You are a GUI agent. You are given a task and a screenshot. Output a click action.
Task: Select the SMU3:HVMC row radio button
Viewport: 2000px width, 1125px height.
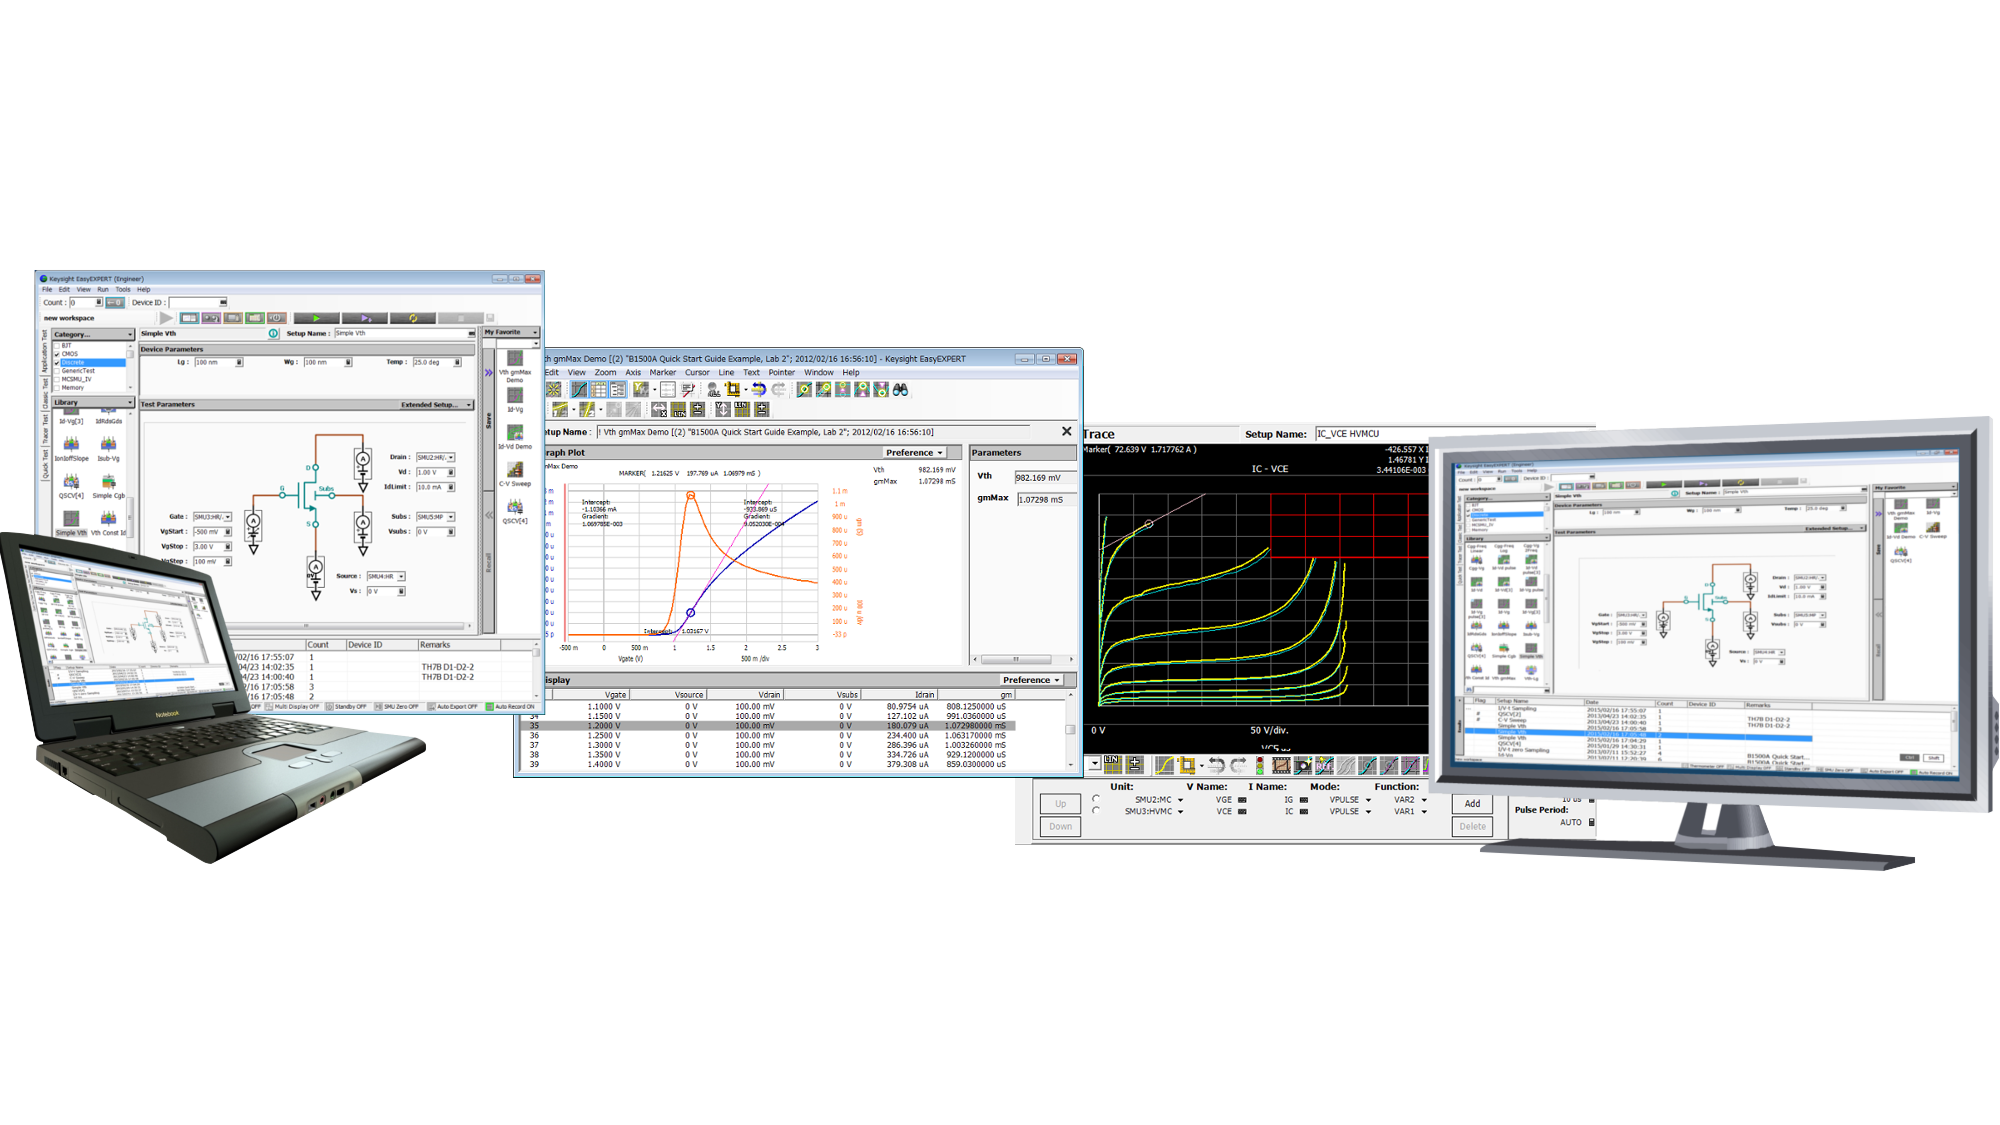click(1097, 811)
